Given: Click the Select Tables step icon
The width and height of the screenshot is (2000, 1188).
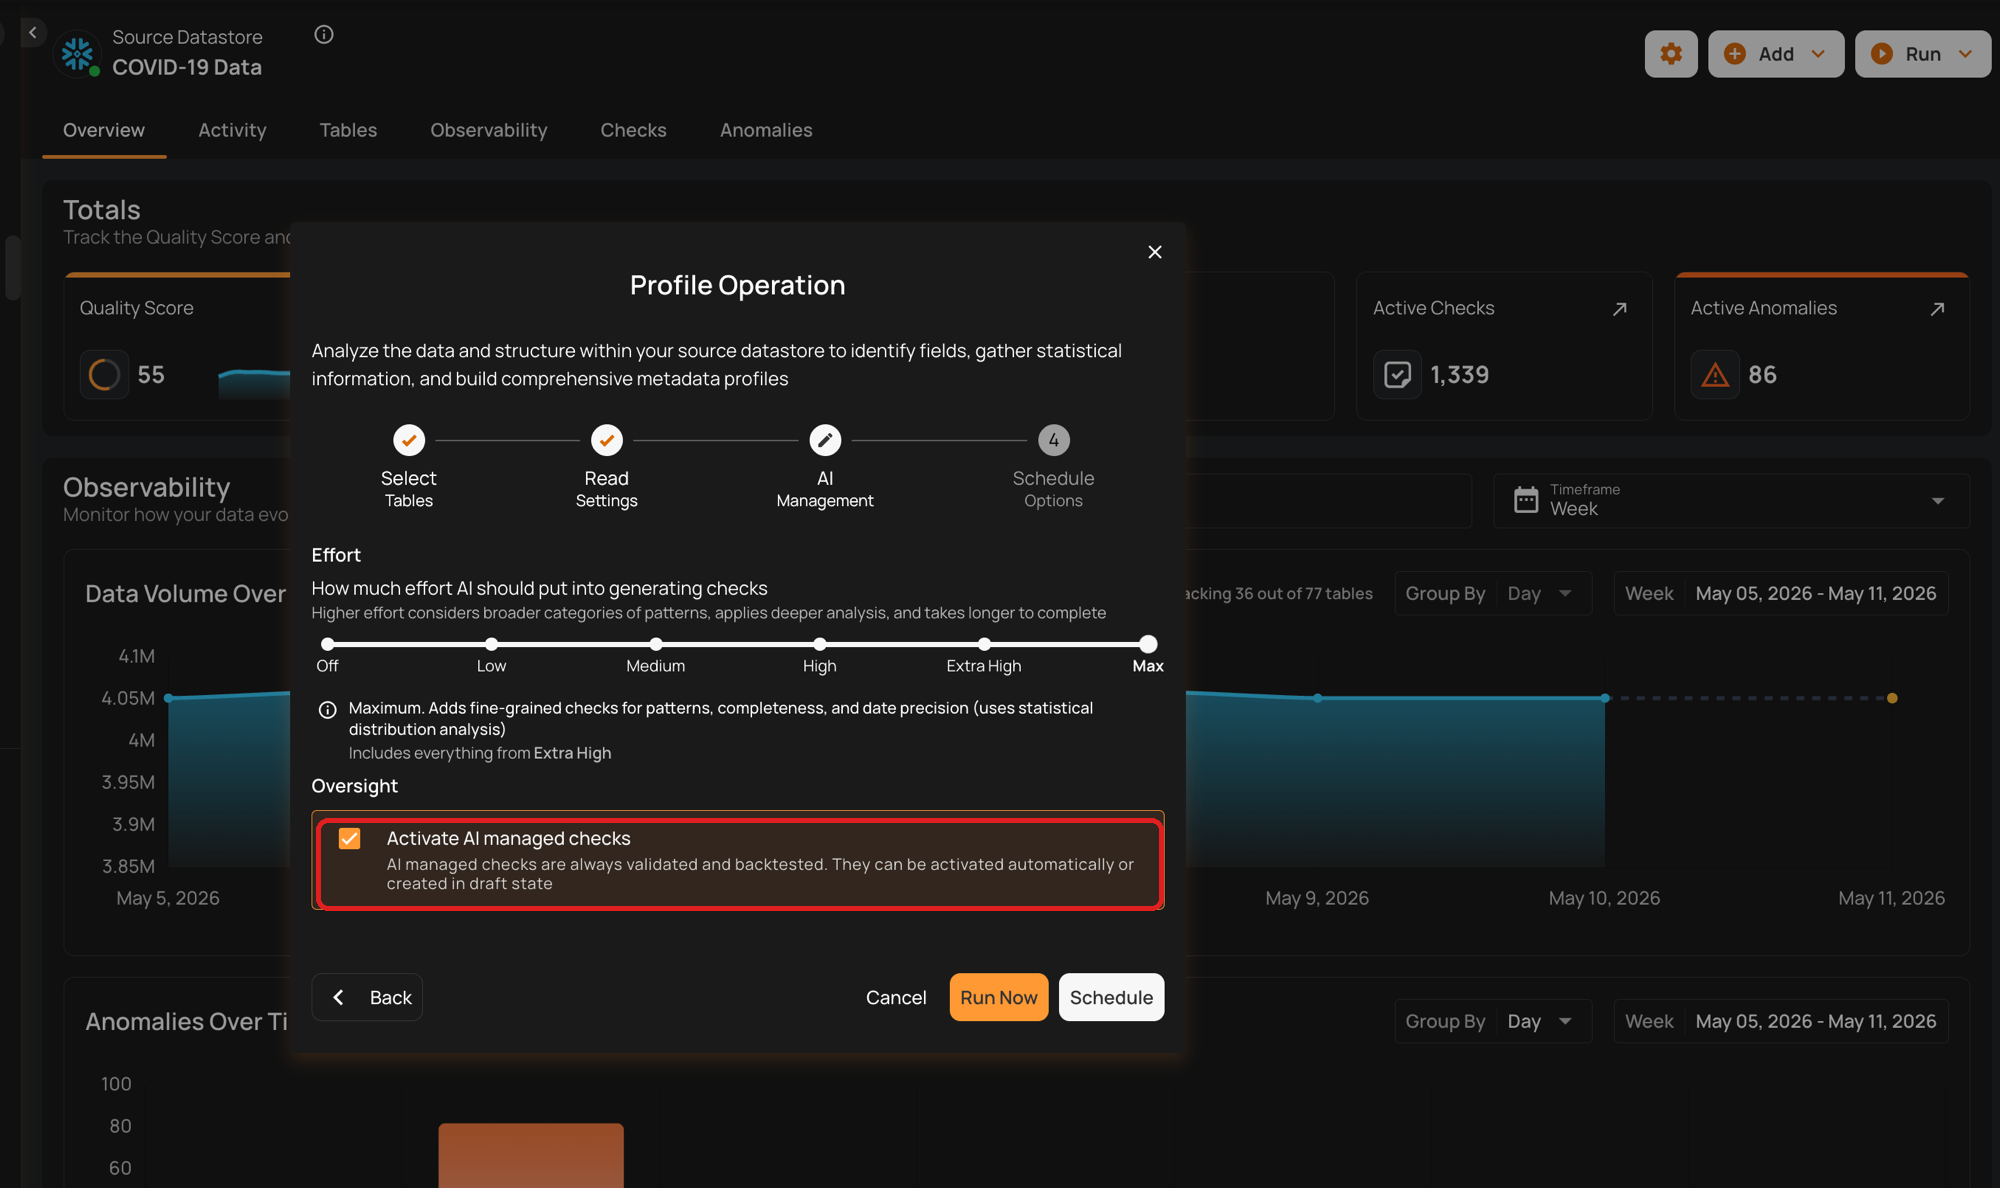Looking at the screenshot, I should (x=409, y=440).
